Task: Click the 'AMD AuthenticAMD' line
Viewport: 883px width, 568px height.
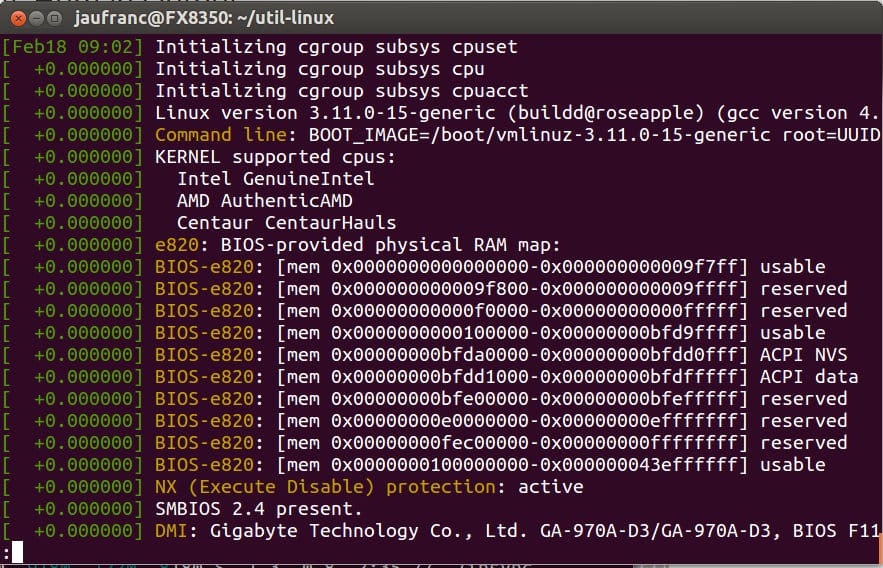Action: coord(265,201)
